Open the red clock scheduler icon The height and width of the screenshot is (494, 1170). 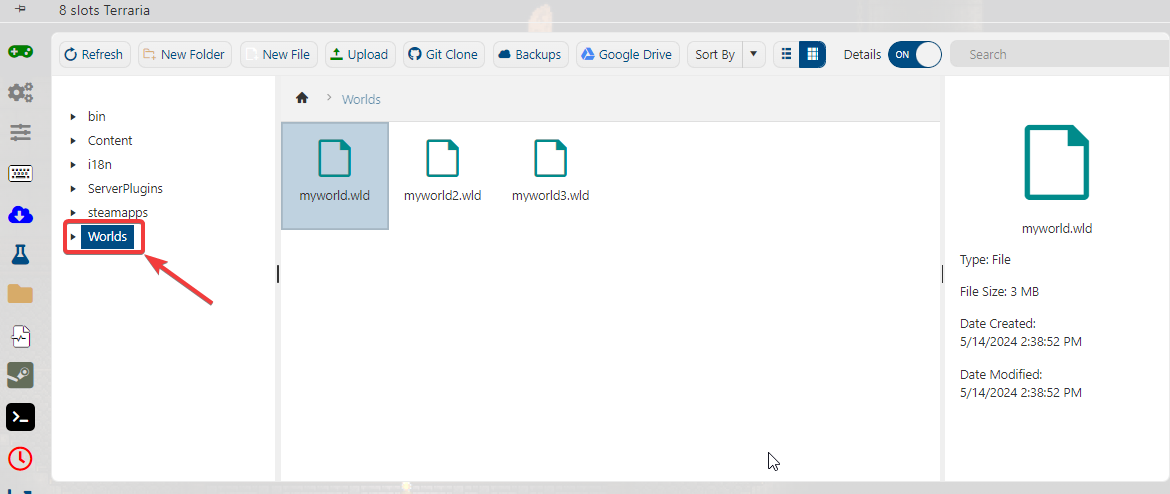tap(20, 458)
